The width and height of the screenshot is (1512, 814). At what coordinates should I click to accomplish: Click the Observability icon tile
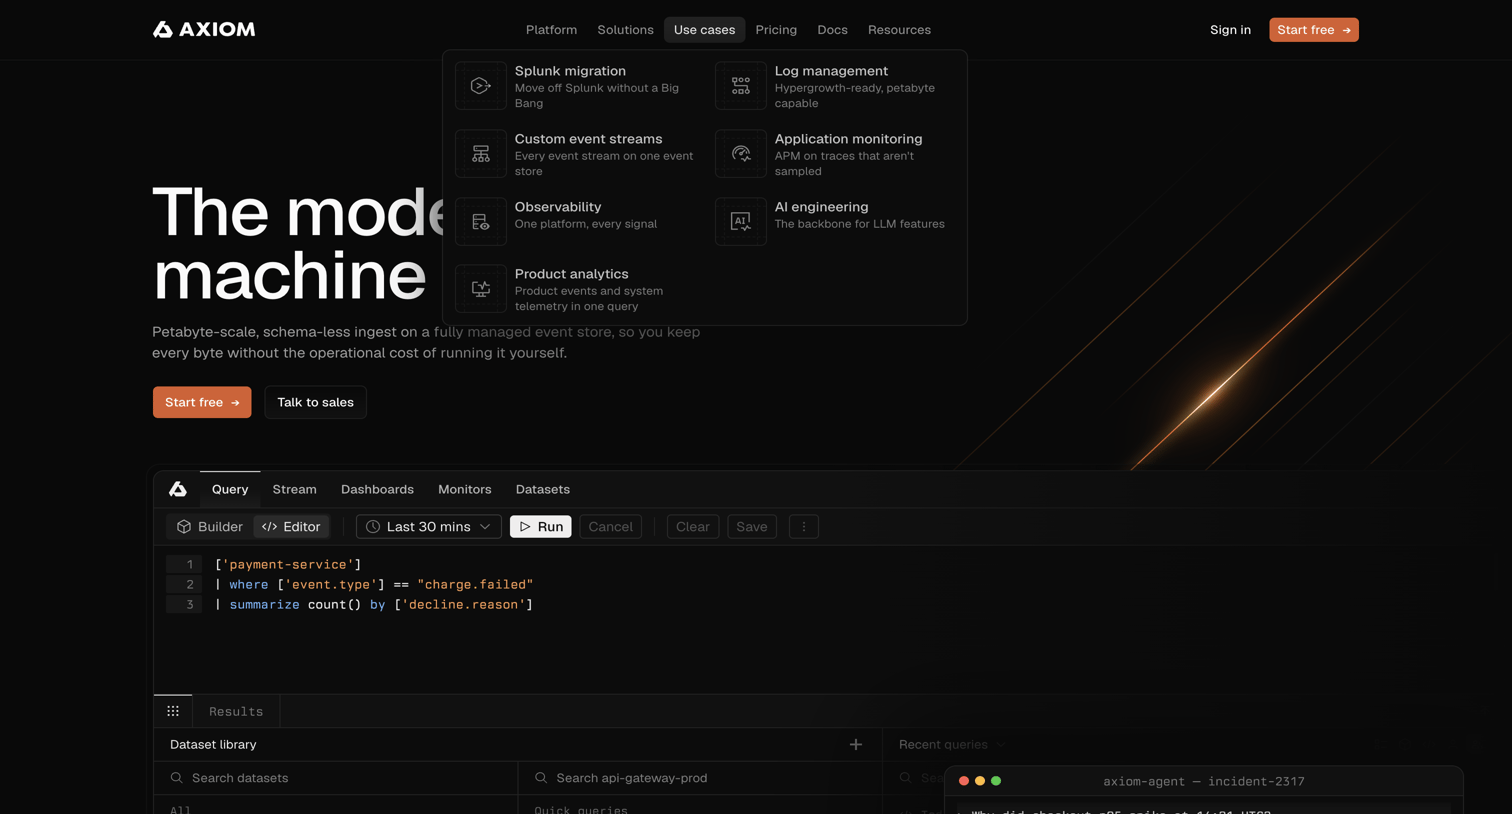[x=481, y=222]
